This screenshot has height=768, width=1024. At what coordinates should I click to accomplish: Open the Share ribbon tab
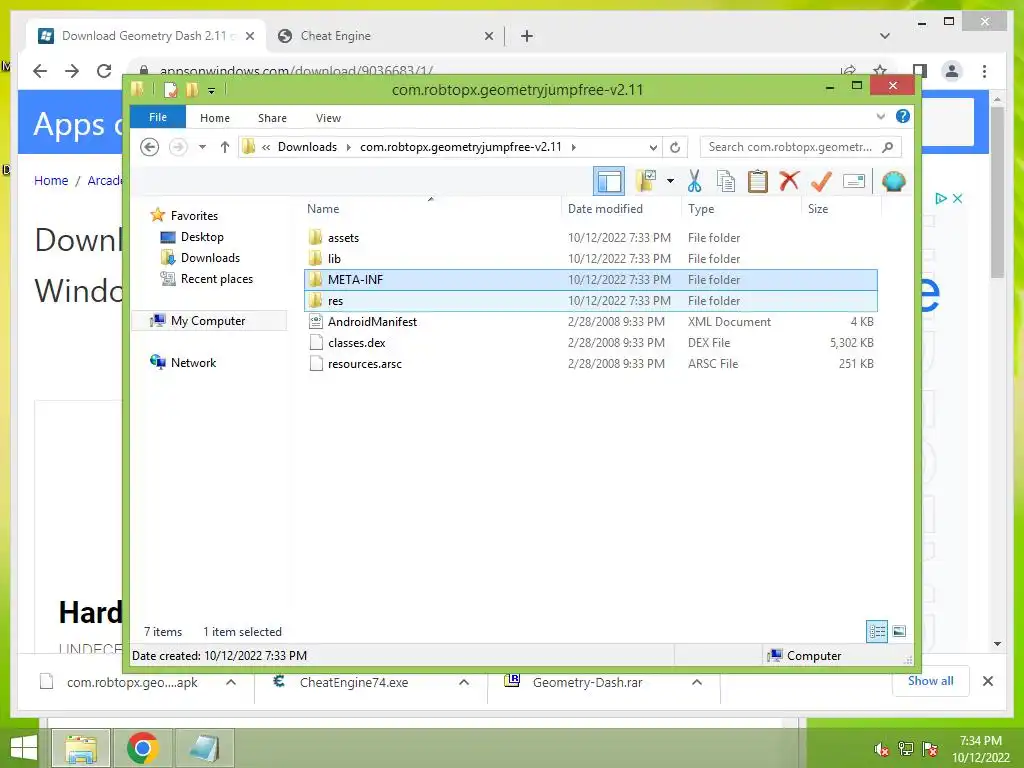point(272,118)
